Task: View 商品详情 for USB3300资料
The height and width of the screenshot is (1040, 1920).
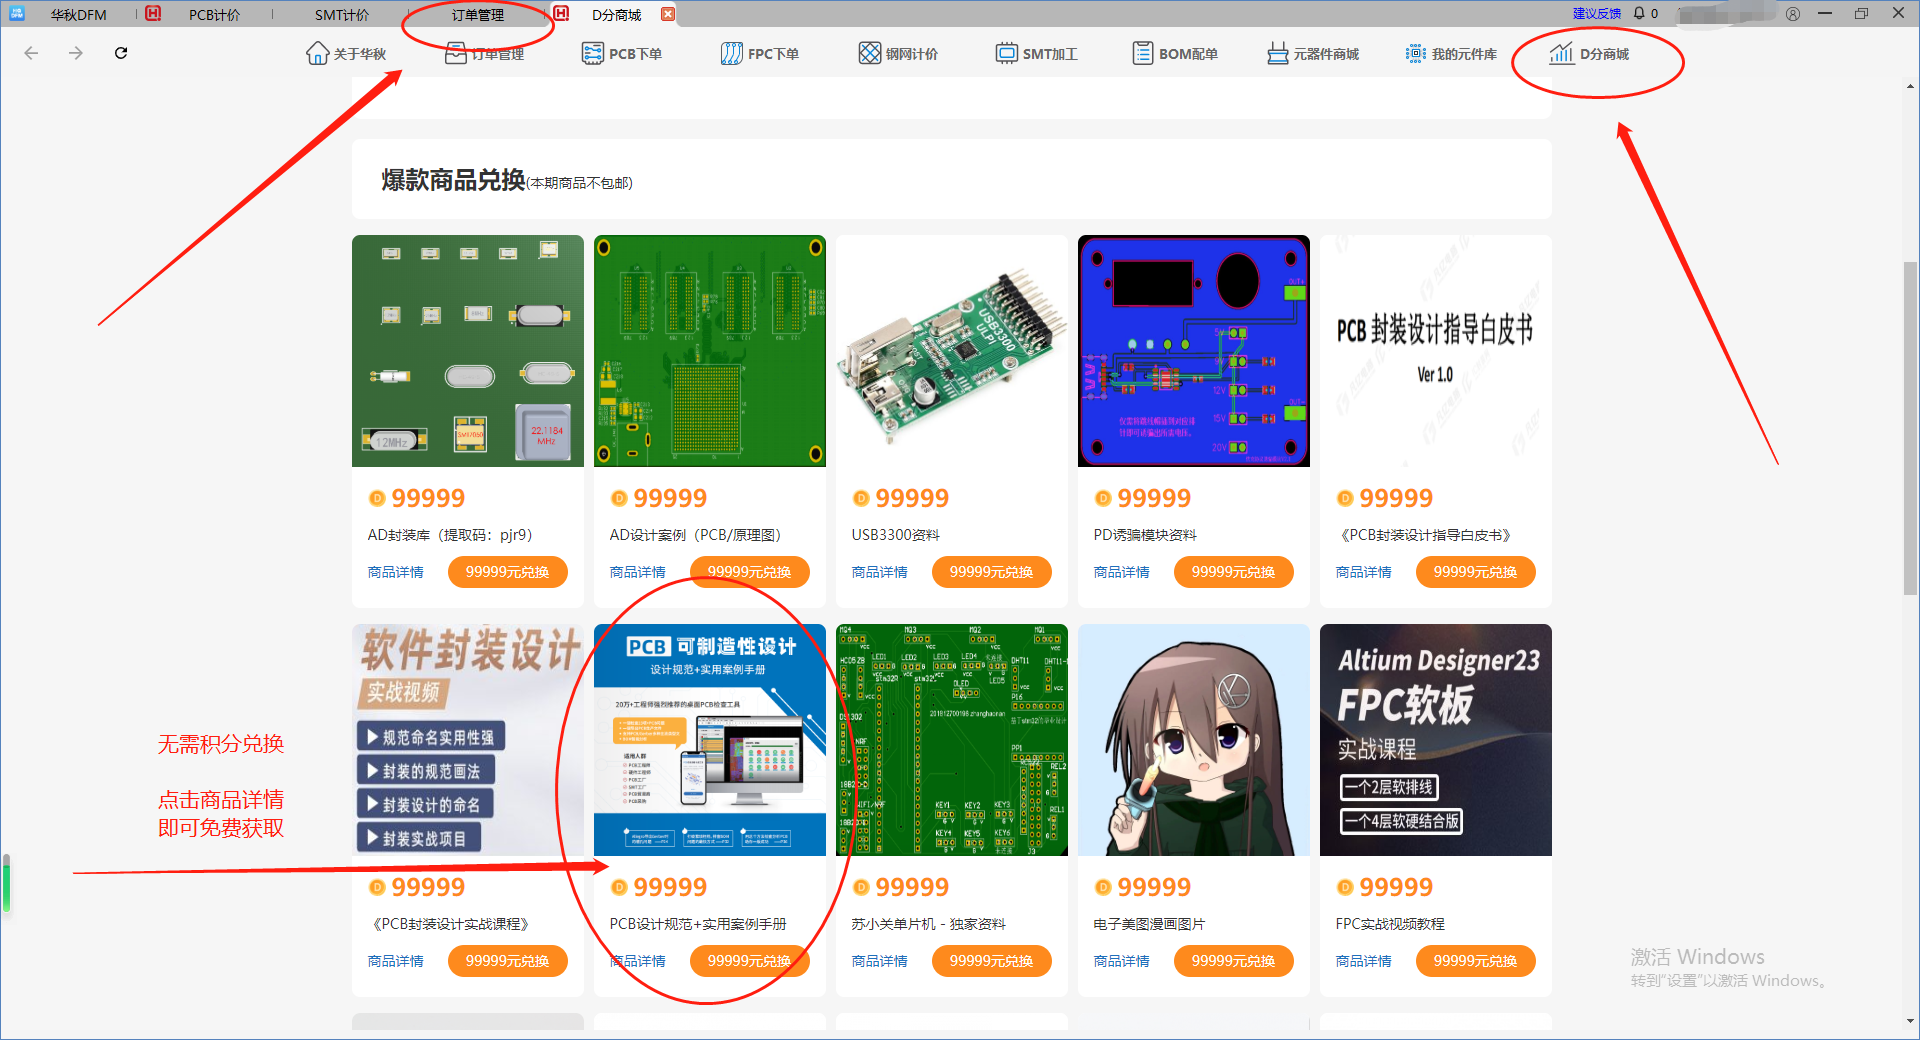Action: (880, 572)
